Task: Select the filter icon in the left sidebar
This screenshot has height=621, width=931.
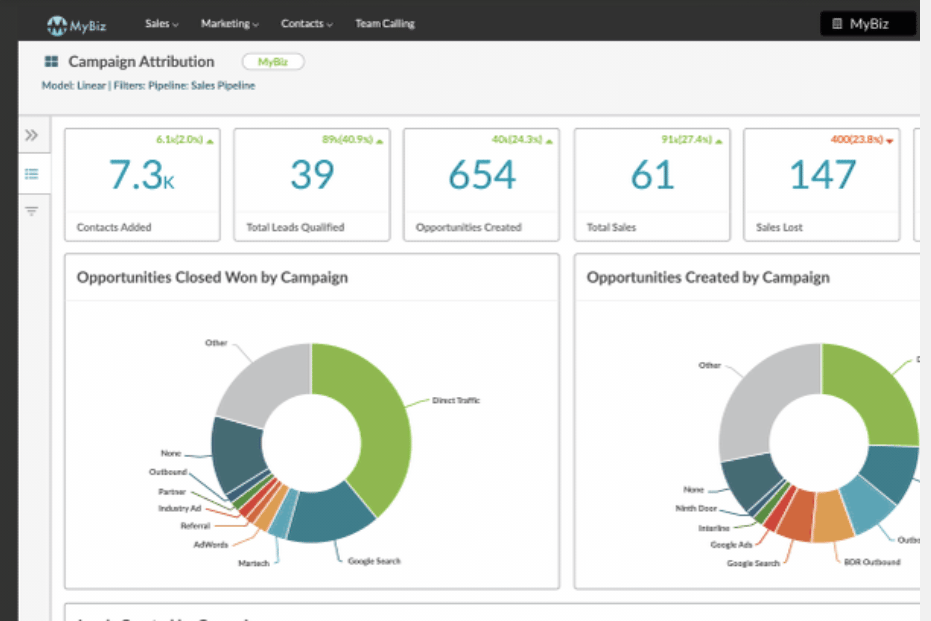Action: 32,210
